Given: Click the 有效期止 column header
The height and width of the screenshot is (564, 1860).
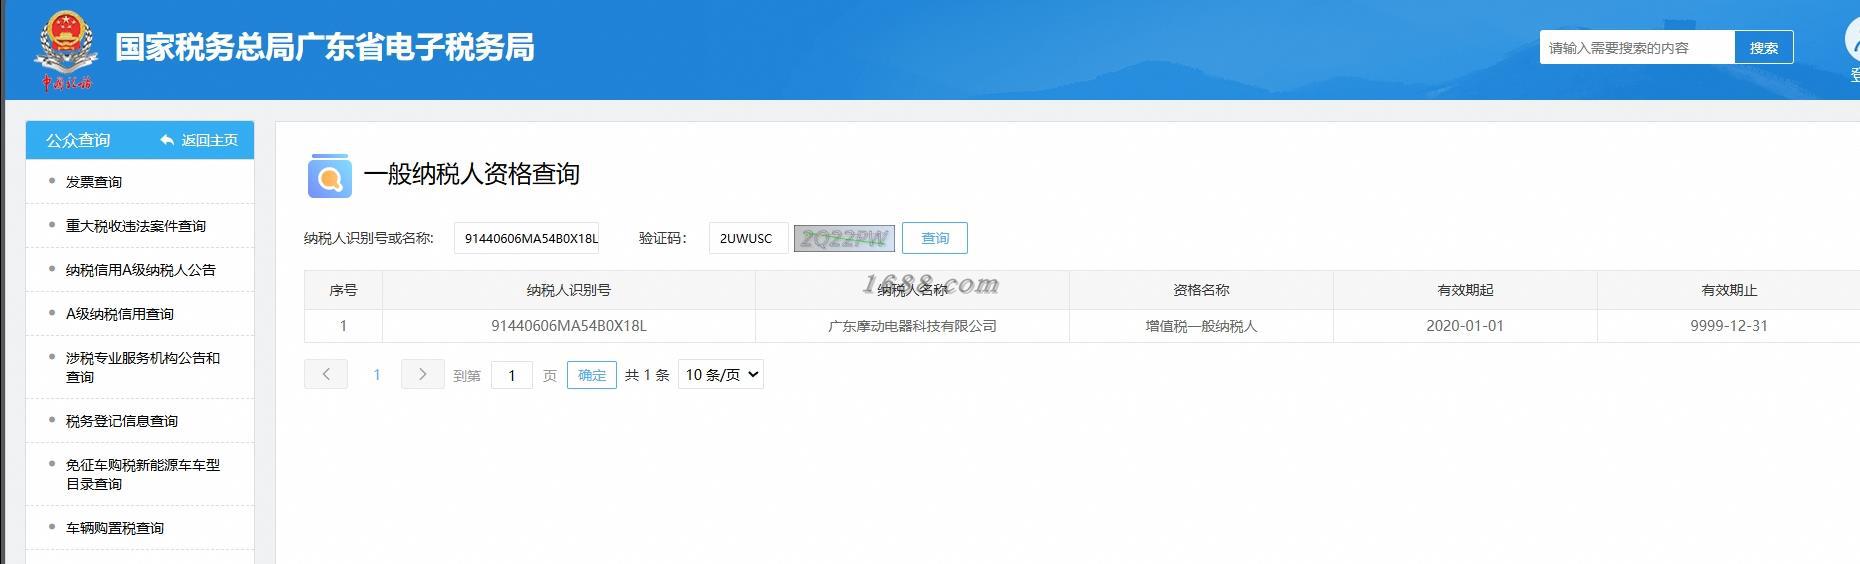Looking at the screenshot, I should [x=1729, y=290].
